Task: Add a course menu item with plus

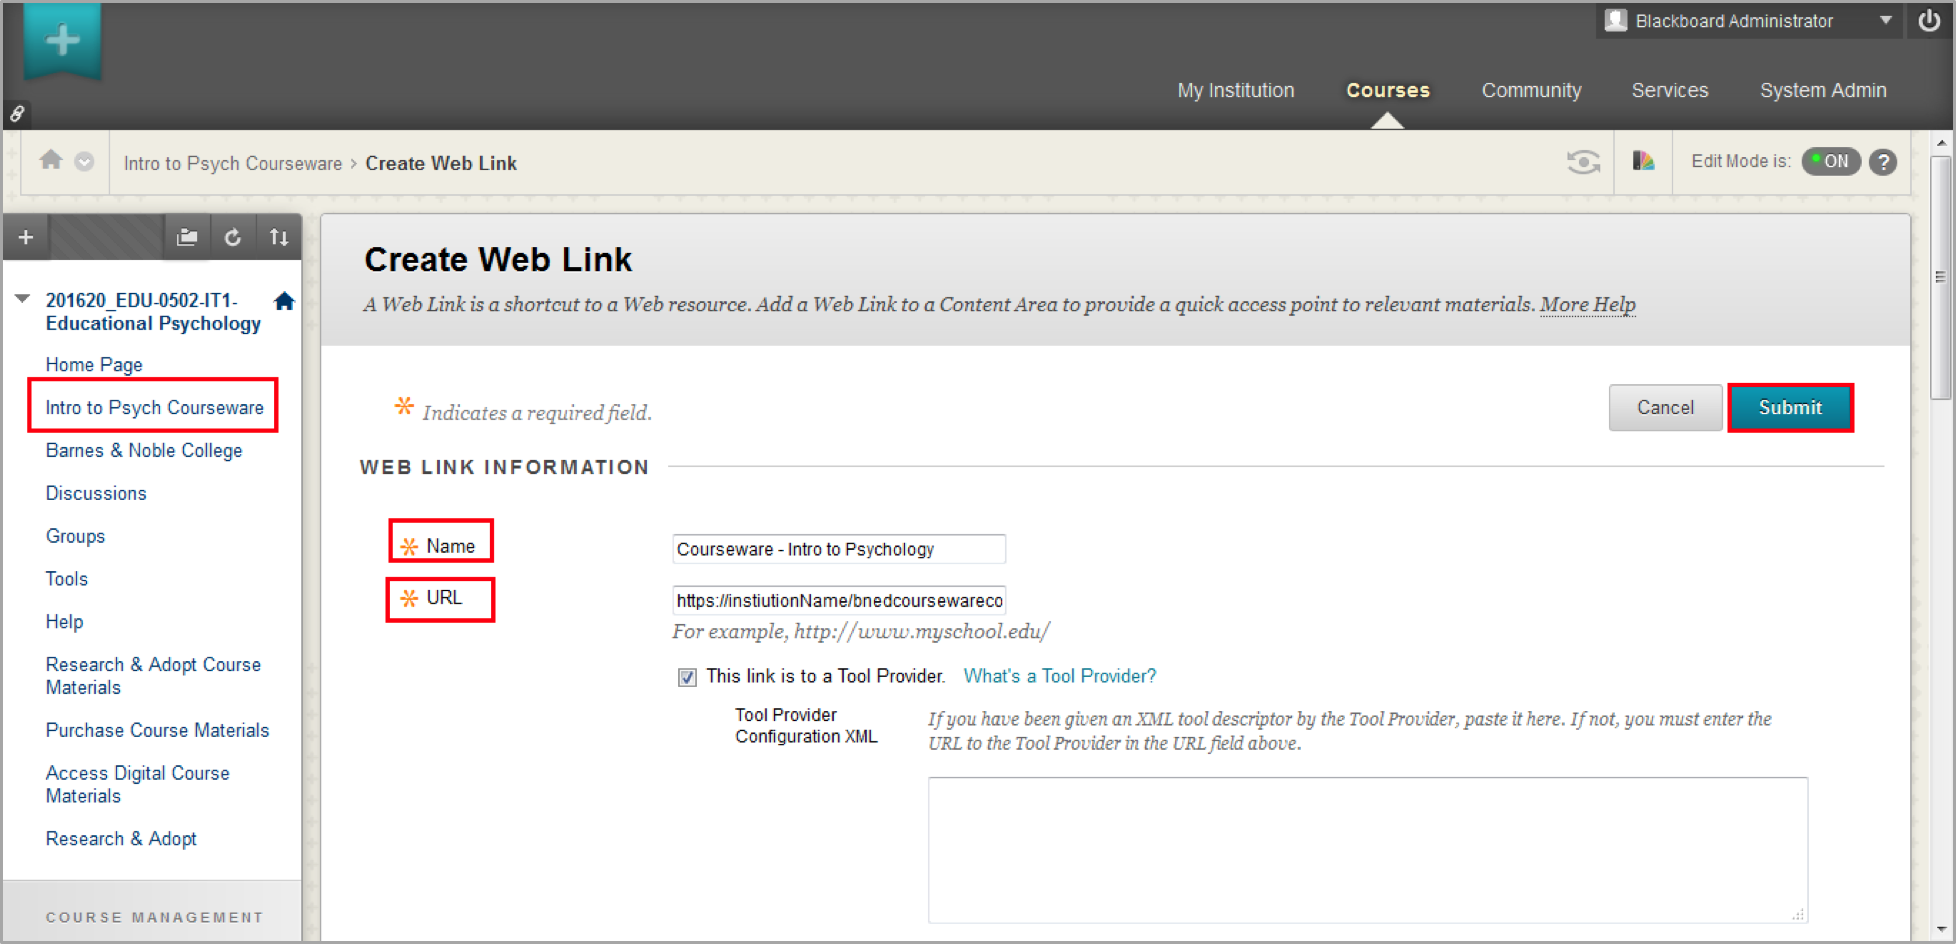Action: [x=26, y=237]
